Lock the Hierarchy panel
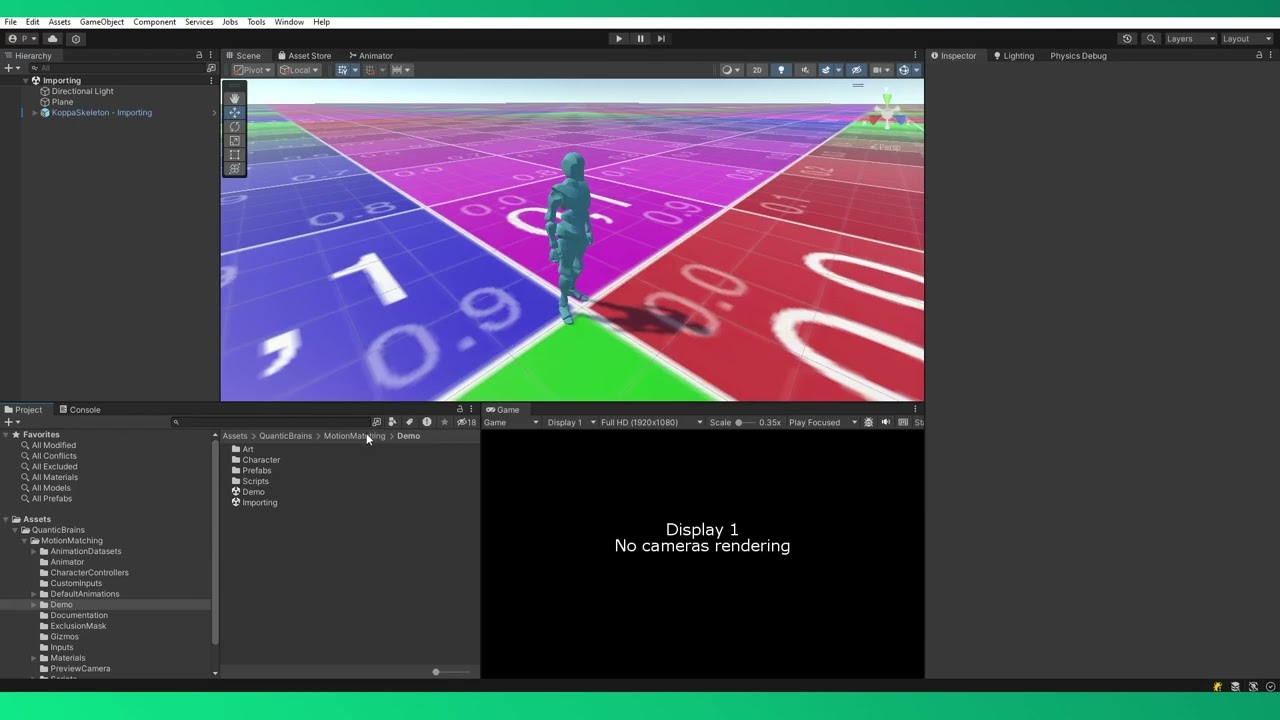Viewport: 1280px width, 720px height. coord(198,55)
